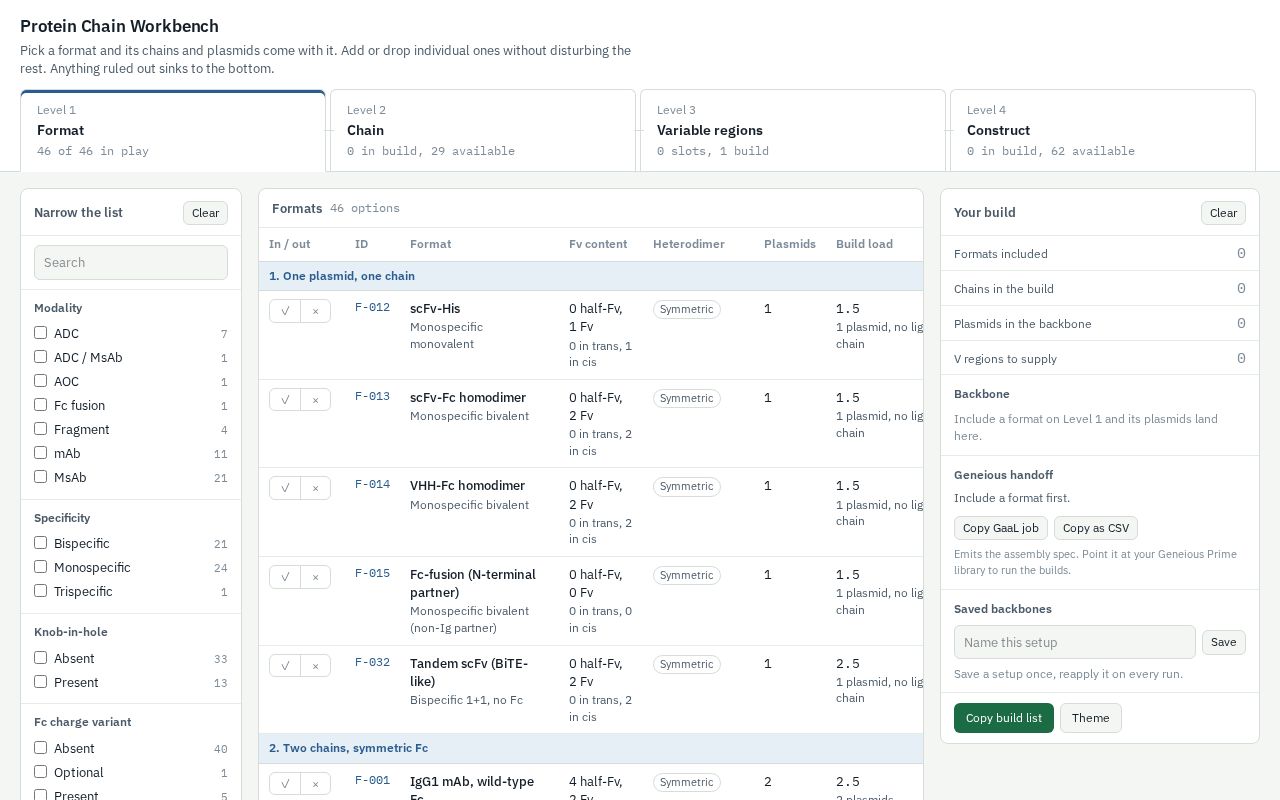The height and width of the screenshot is (800, 1280).
Task: Enable the Fragment modality filter
Action: (x=40, y=428)
